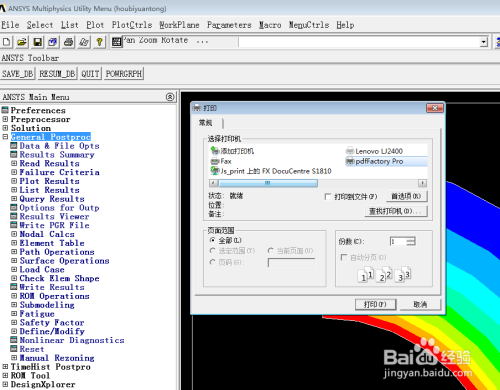Click the printer list scroll right arrow
Image resolution: width=500 pixels, height=390 pixels.
pyautogui.click(x=422, y=183)
